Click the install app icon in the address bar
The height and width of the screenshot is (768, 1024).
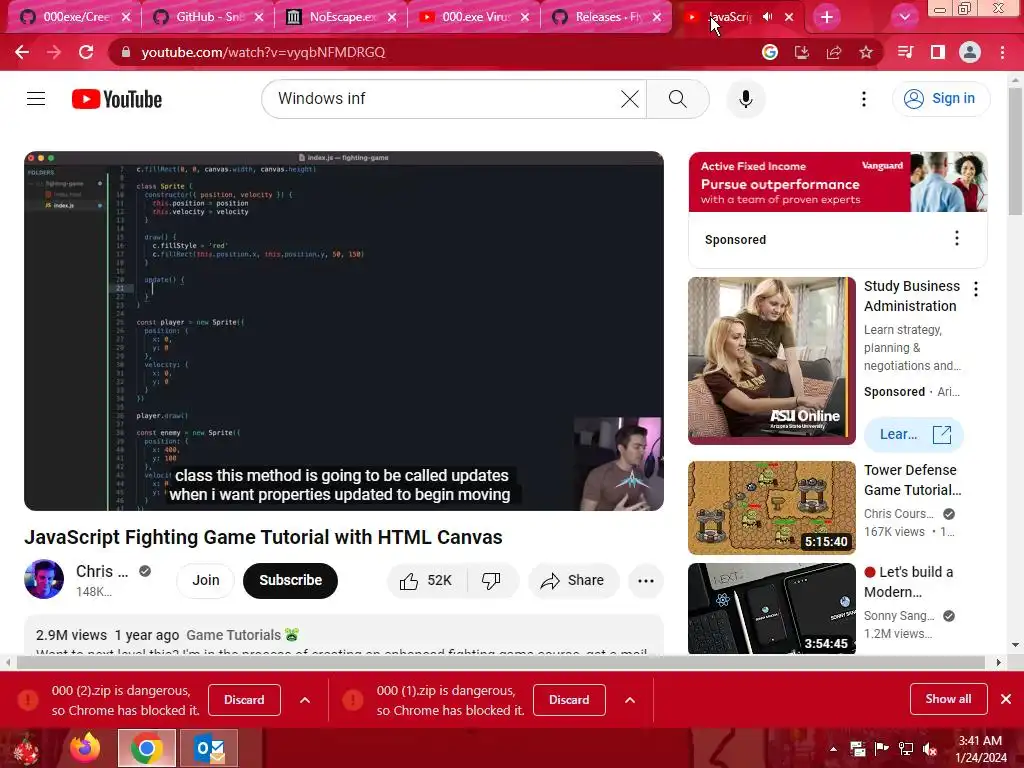802,52
